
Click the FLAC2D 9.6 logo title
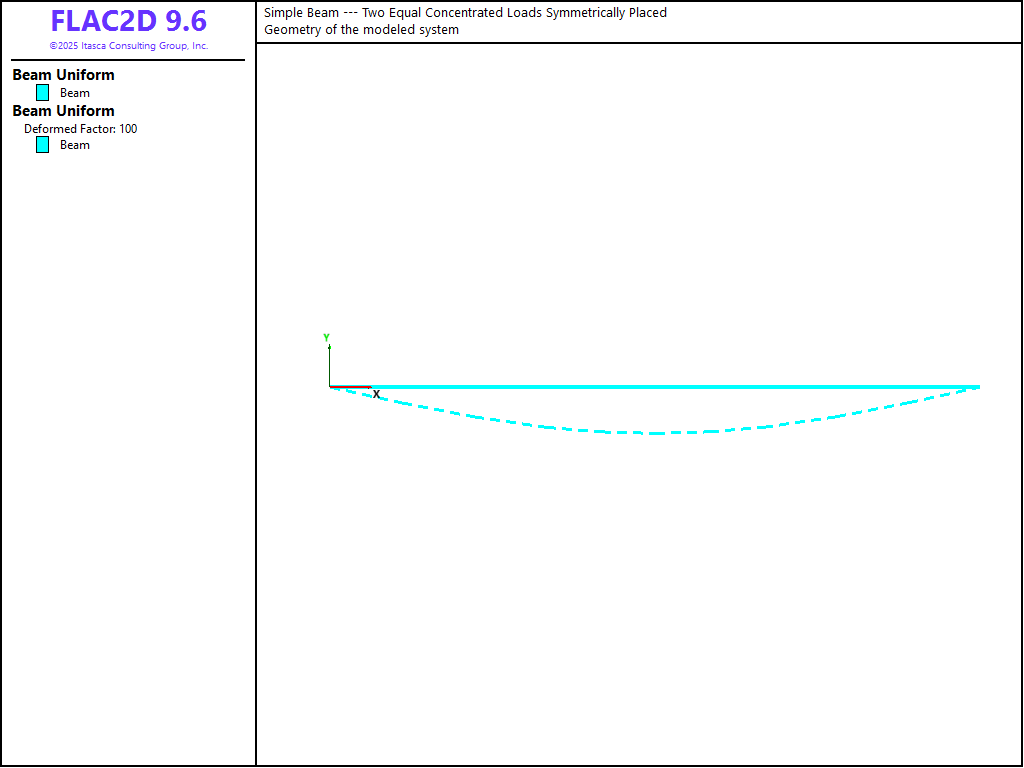click(128, 22)
